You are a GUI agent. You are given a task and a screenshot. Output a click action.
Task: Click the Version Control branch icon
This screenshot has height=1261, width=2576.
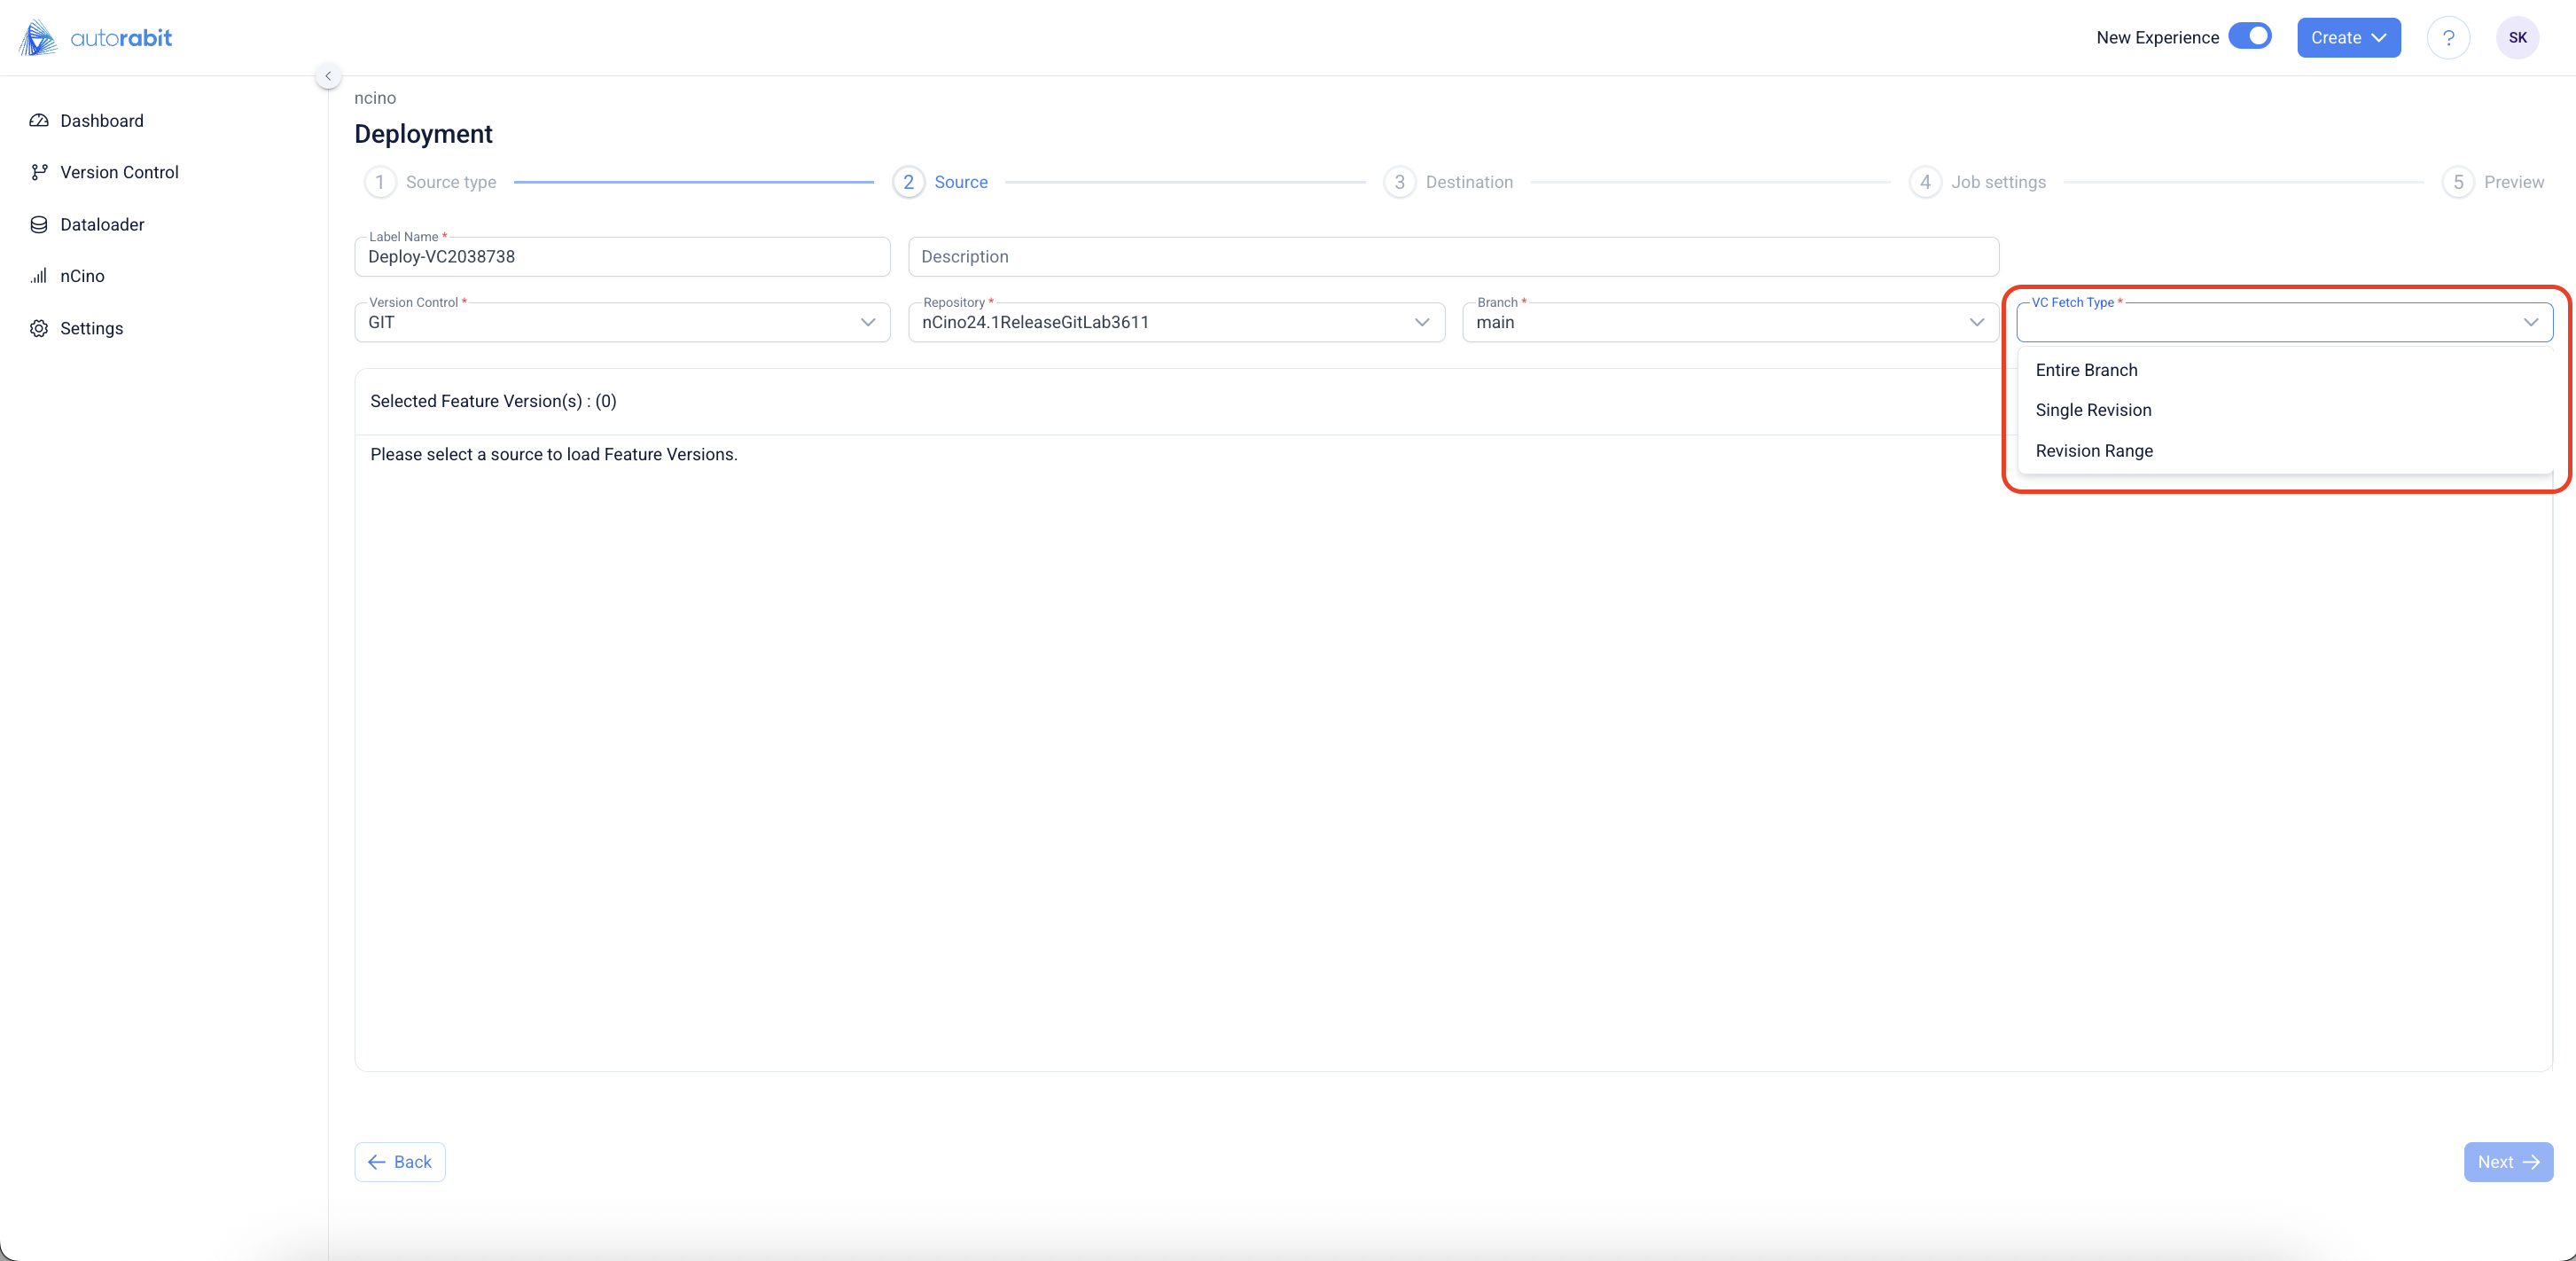click(39, 173)
